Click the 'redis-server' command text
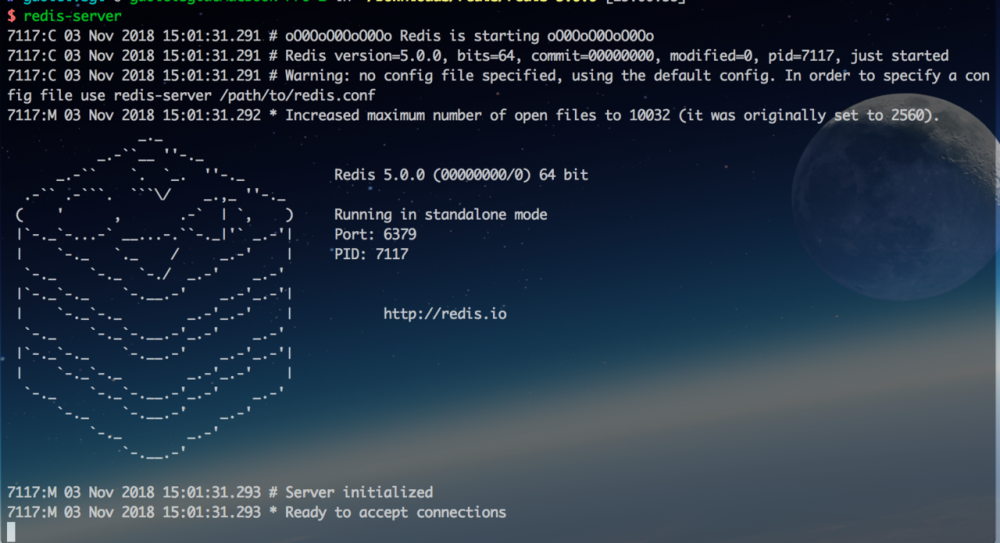 click(72, 15)
